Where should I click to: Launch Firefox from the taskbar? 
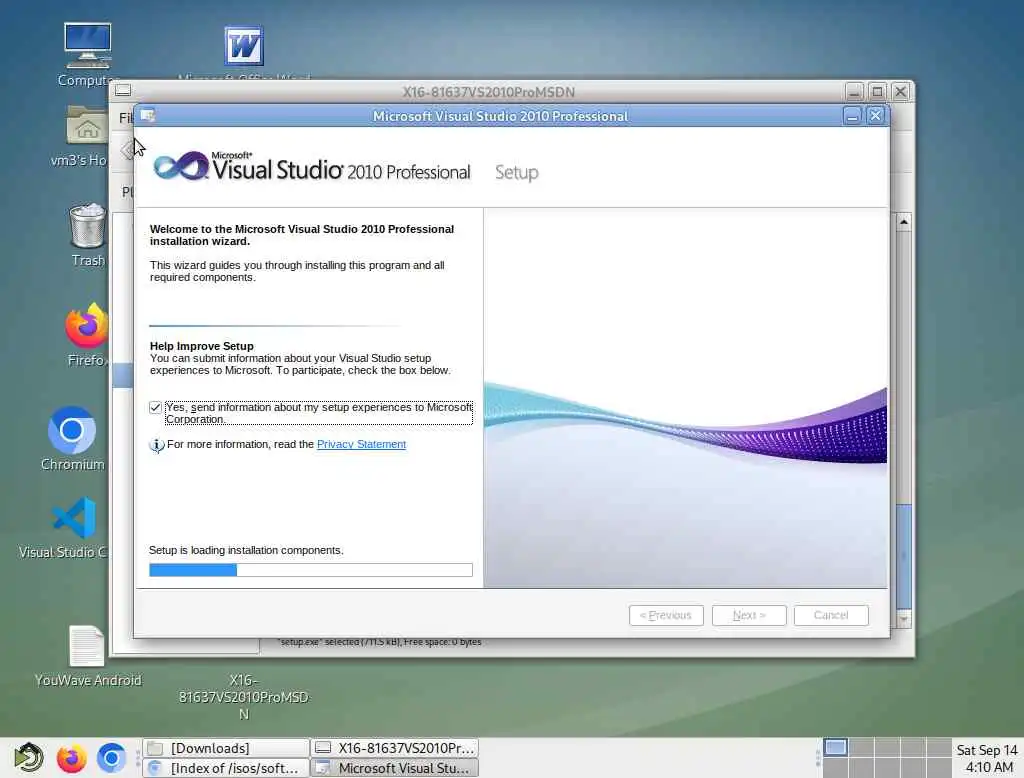(x=71, y=758)
